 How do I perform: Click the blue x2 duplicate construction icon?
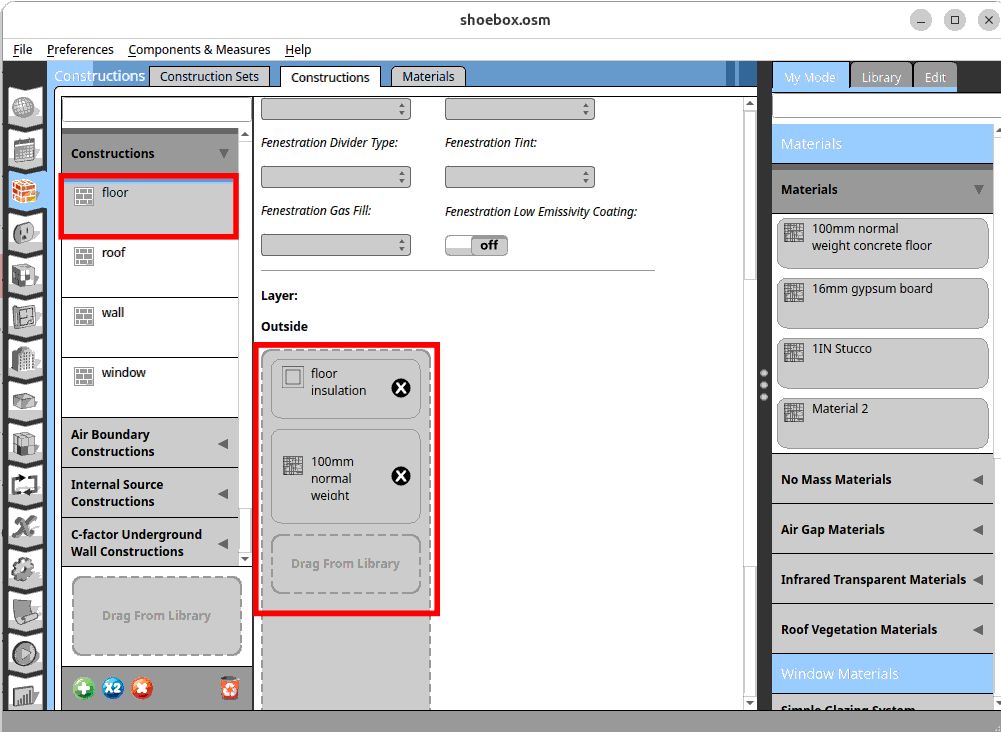(x=113, y=688)
